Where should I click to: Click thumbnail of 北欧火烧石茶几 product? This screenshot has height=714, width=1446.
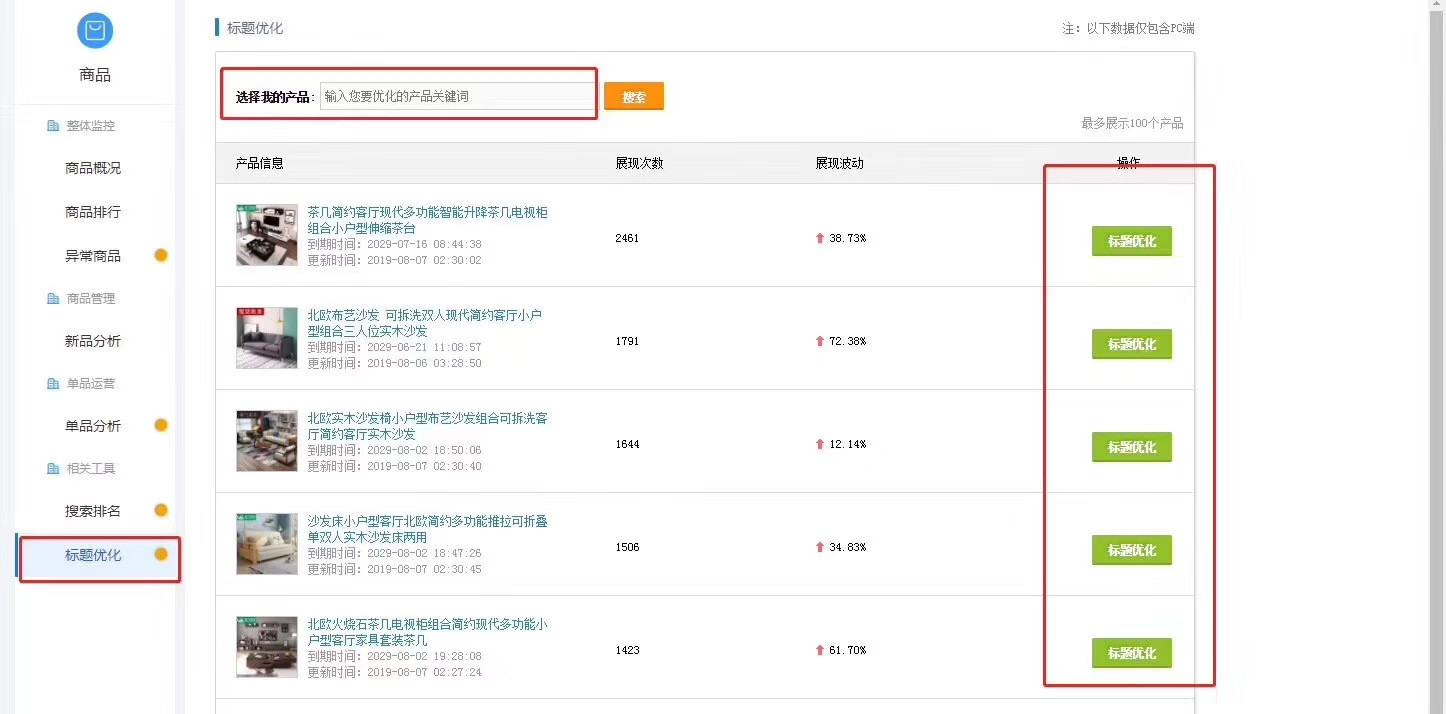(267, 647)
